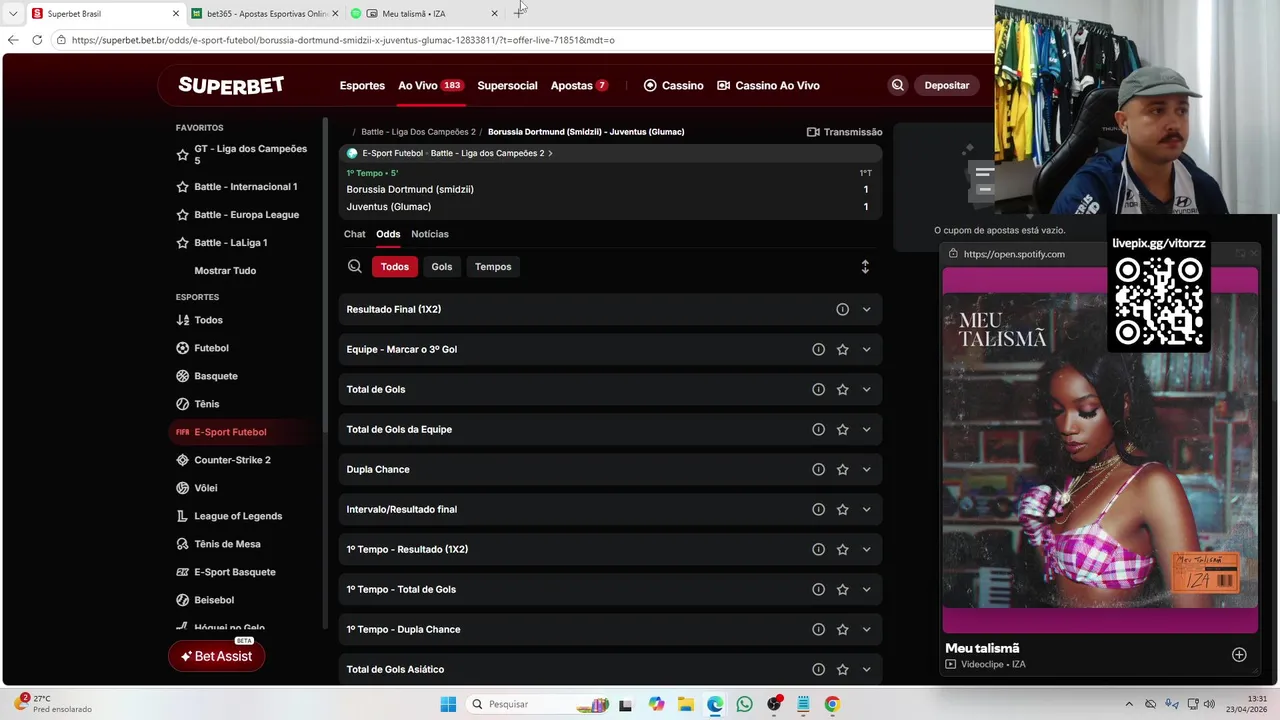The height and width of the screenshot is (720, 1280).
Task: Open the Windows Start button
Action: [448, 704]
